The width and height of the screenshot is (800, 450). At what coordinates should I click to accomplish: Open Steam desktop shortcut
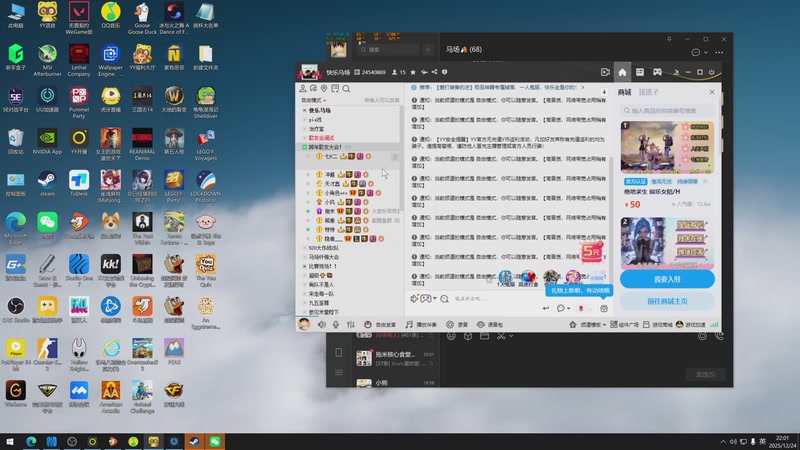47,184
